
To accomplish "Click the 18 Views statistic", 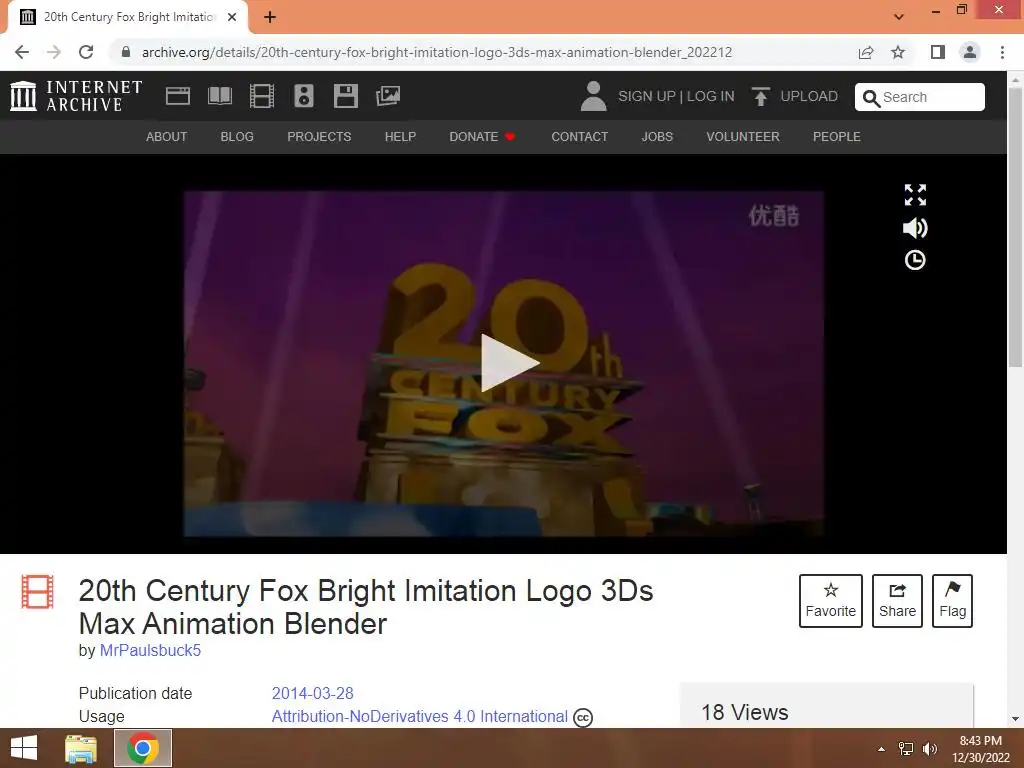I will tap(744, 712).
